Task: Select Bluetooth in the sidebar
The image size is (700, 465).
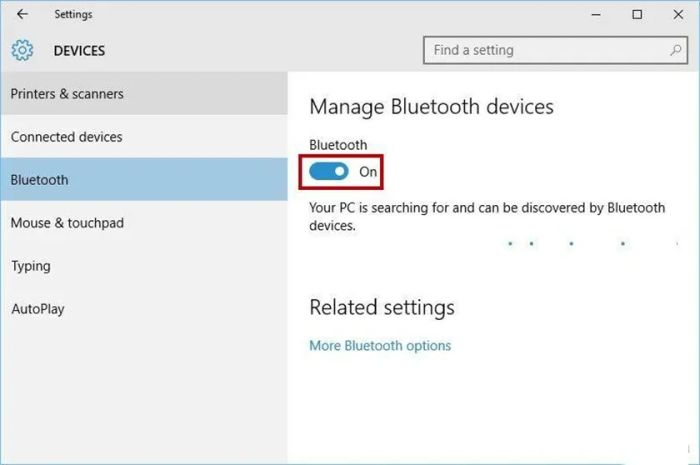Action: pyautogui.click(x=144, y=179)
